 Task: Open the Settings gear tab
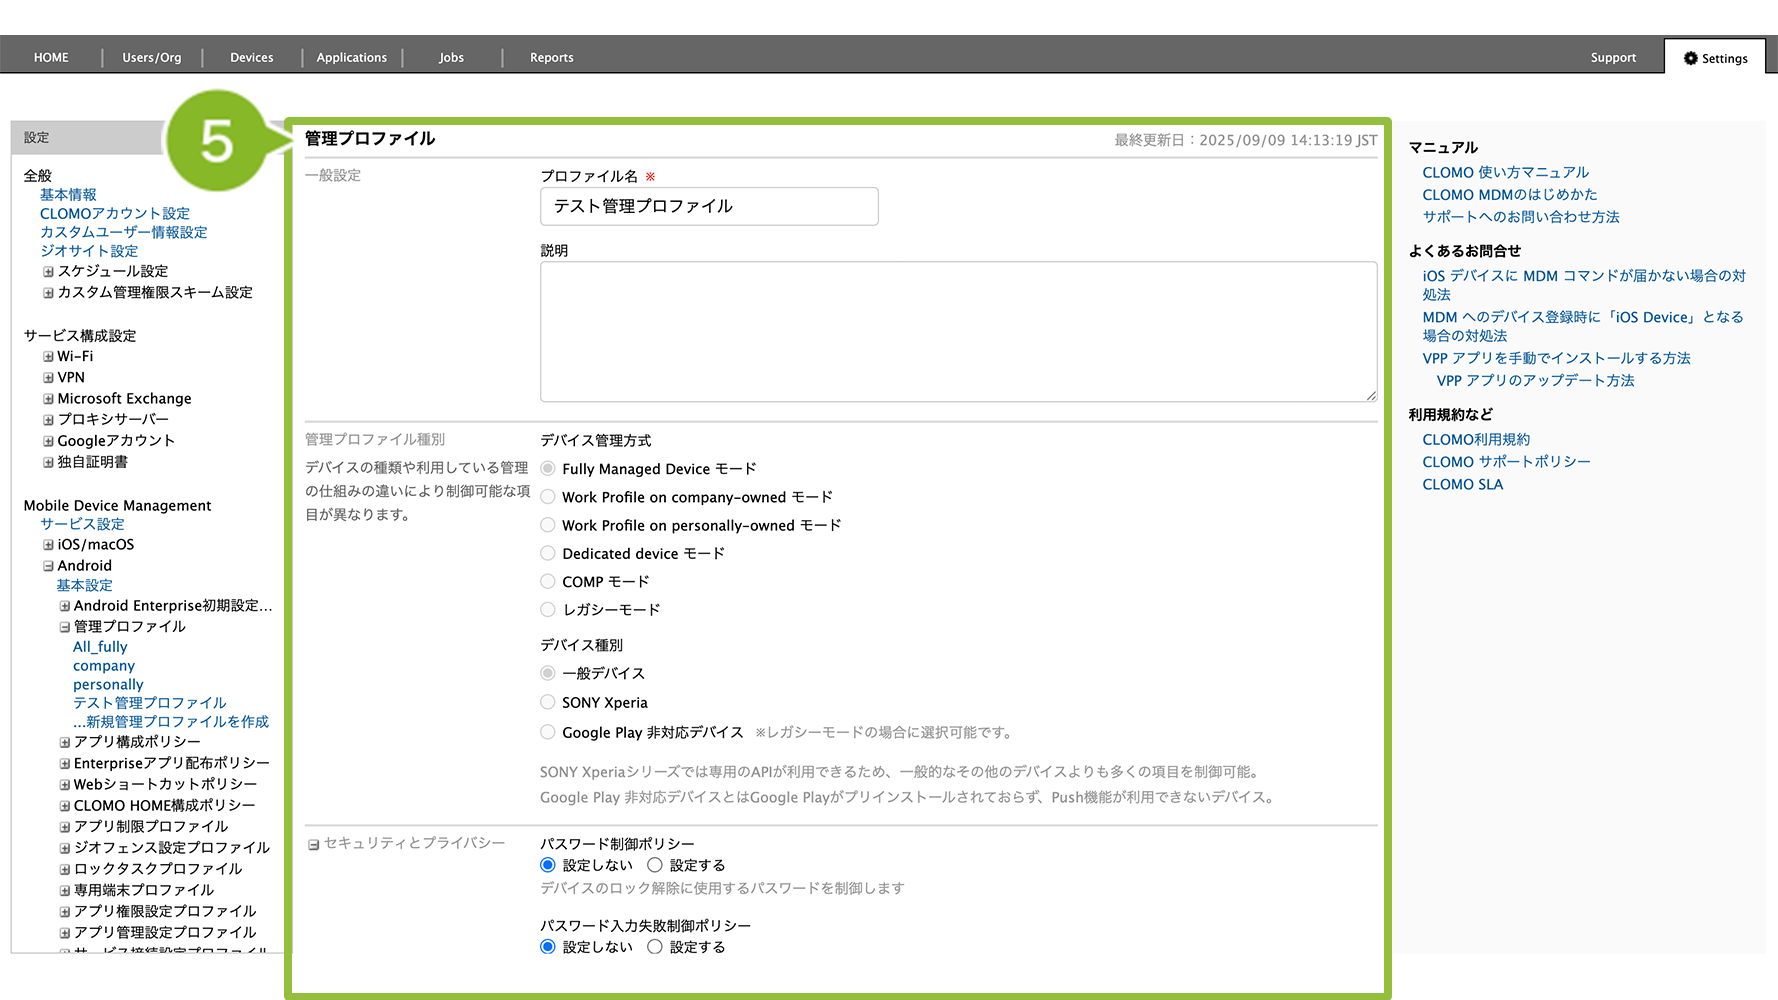[1715, 58]
